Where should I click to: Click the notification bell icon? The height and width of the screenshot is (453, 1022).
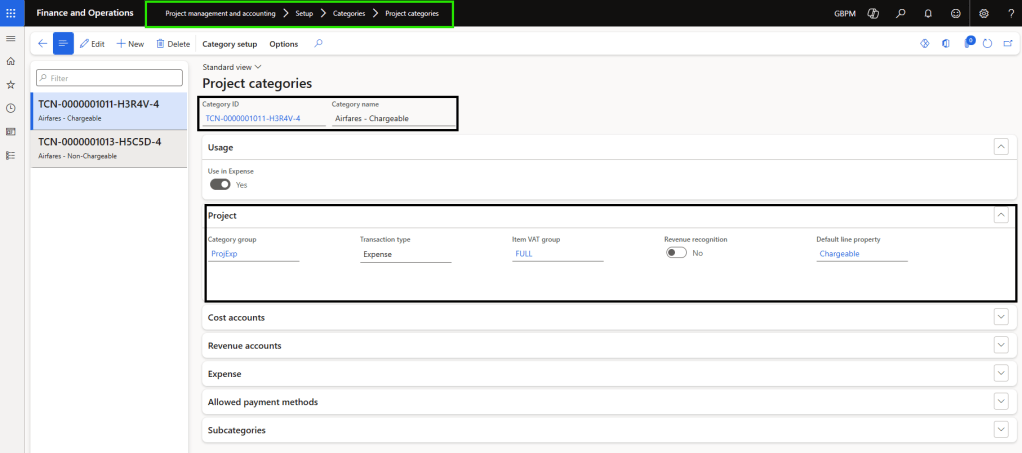pos(928,13)
